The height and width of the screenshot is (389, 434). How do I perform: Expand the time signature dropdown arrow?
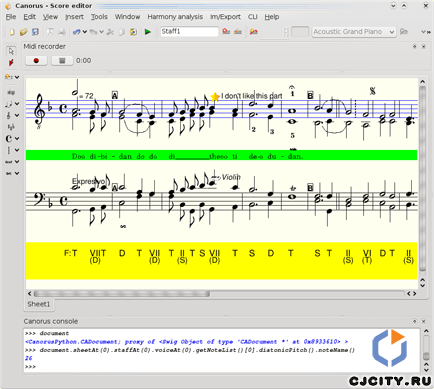[x=17, y=138]
